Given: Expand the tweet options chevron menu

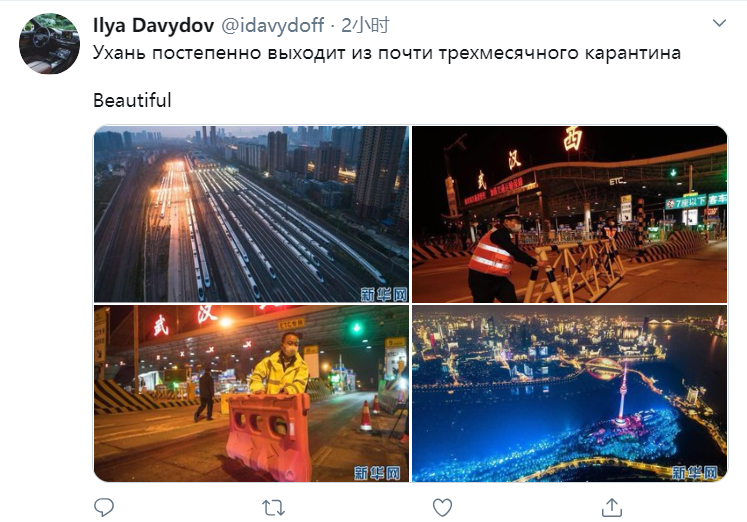Looking at the screenshot, I should coord(719,23).
